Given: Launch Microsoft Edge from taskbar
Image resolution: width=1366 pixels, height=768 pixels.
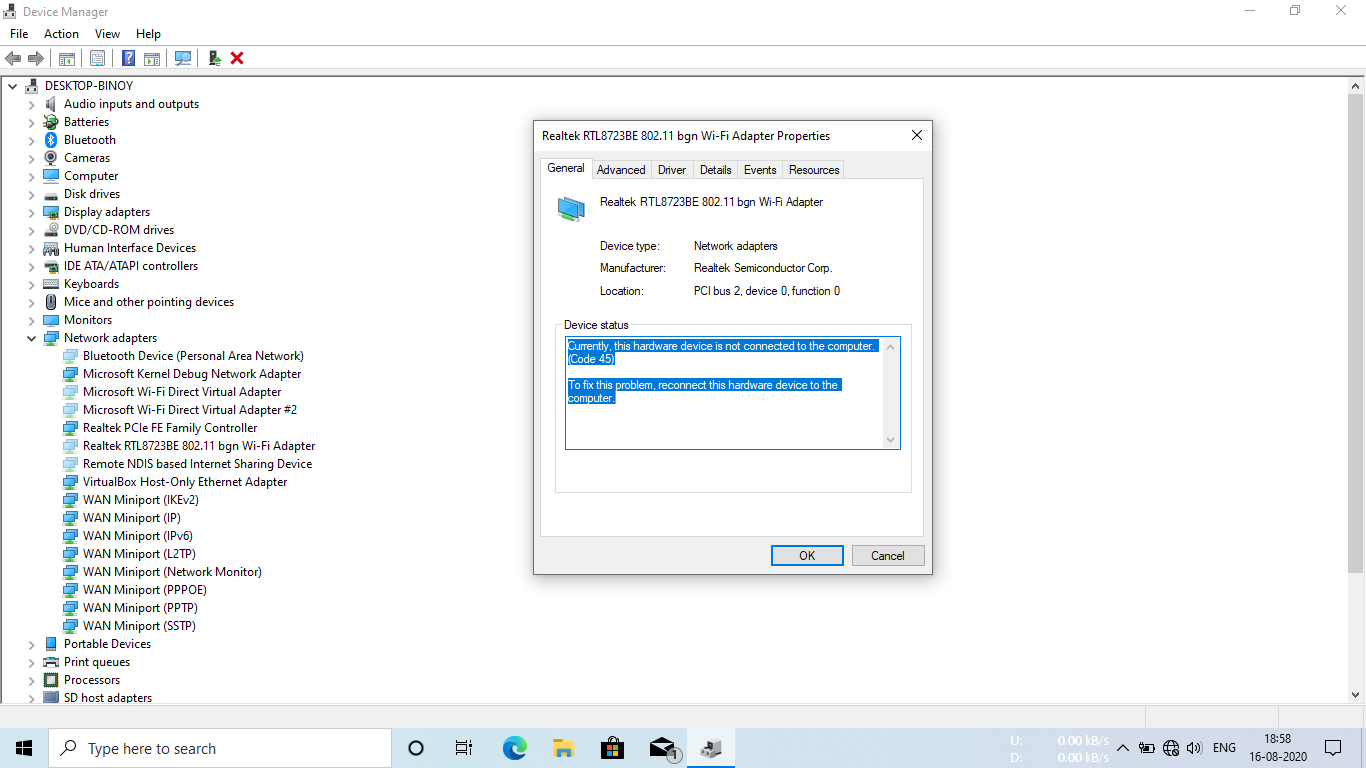Looking at the screenshot, I should 514,748.
